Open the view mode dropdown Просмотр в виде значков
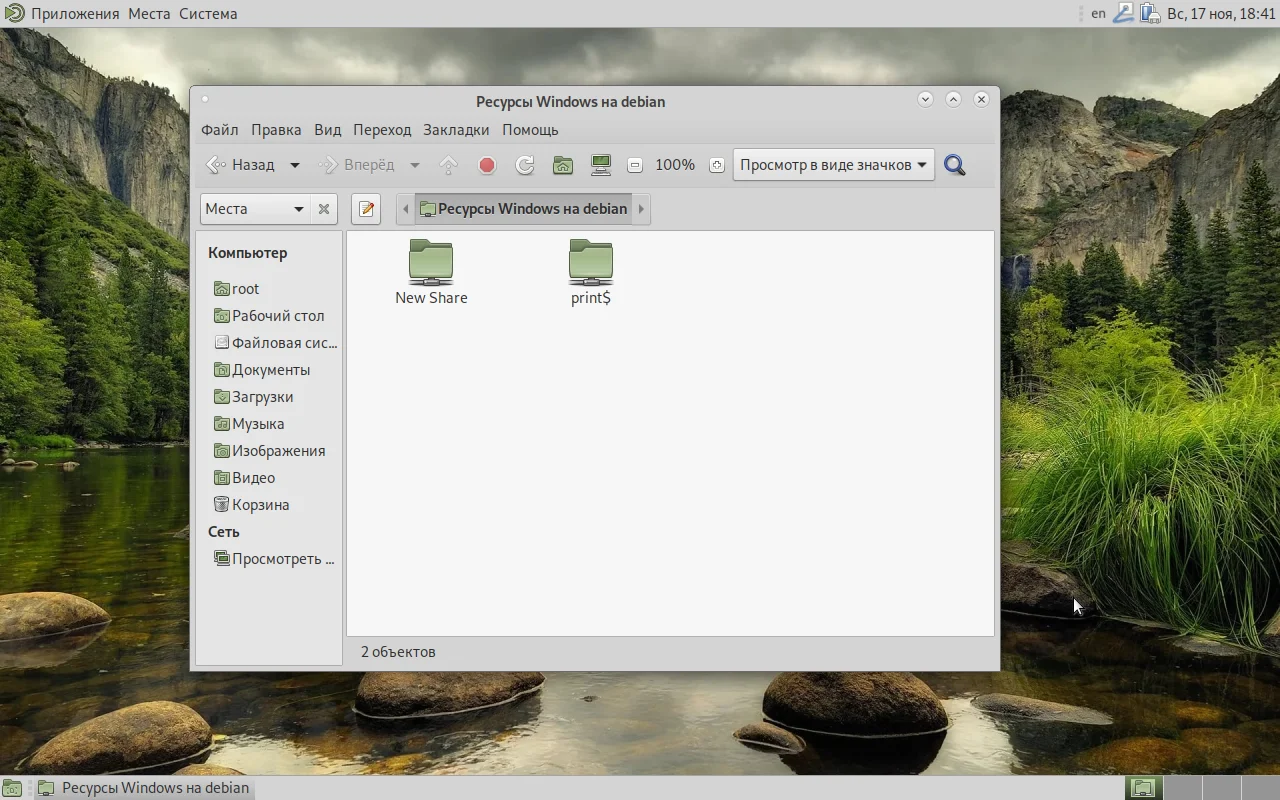1280x800 pixels. coord(833,165)
